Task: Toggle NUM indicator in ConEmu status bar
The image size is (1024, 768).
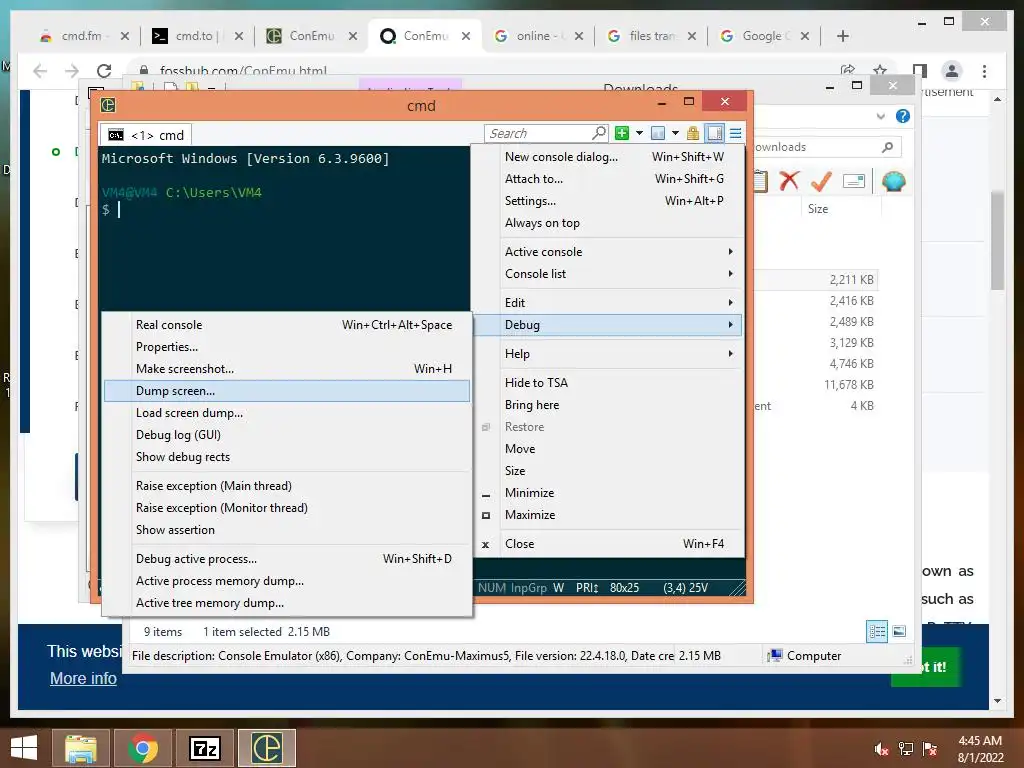Action: [492, 588]
